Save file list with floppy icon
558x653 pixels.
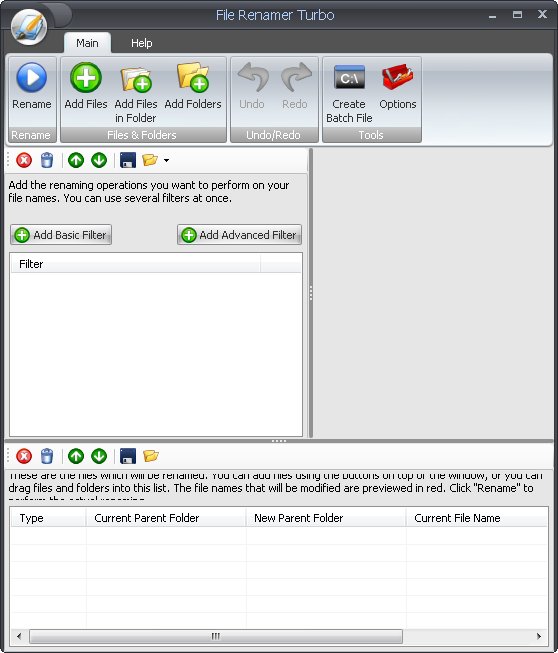point(128,456)
